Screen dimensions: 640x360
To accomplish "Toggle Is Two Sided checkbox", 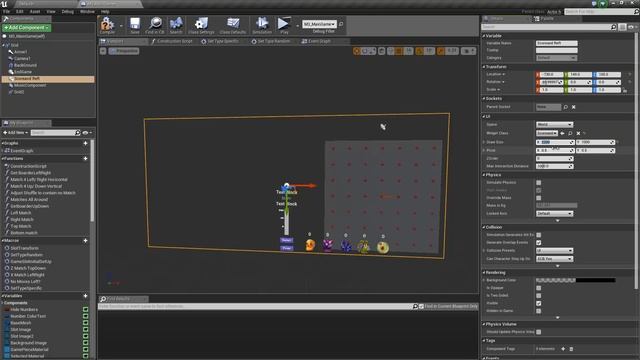I will click(539, 296).
